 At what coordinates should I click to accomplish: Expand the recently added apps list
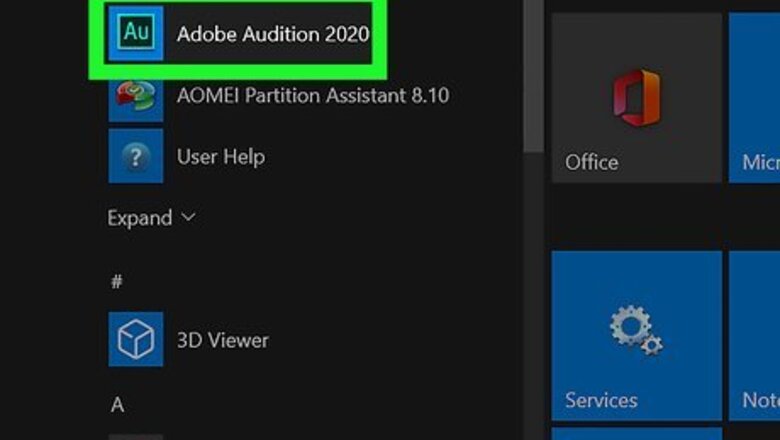click(x=152, y=218)
